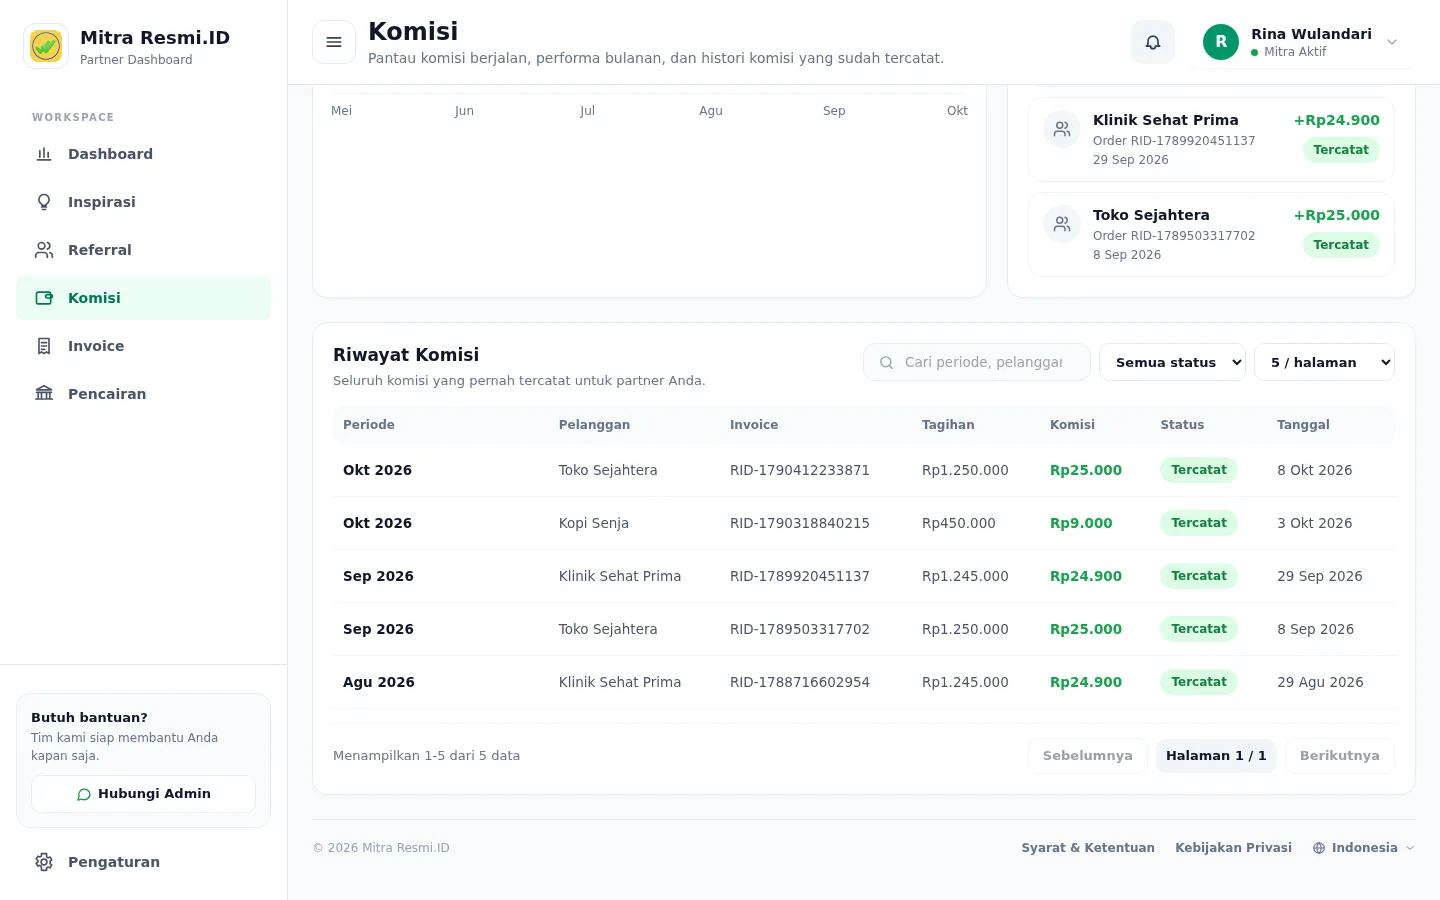The width and height of the screenshot is (1440, 900).
Task: Click the Dashboard bar chart icon
Action: coord(44,154)
